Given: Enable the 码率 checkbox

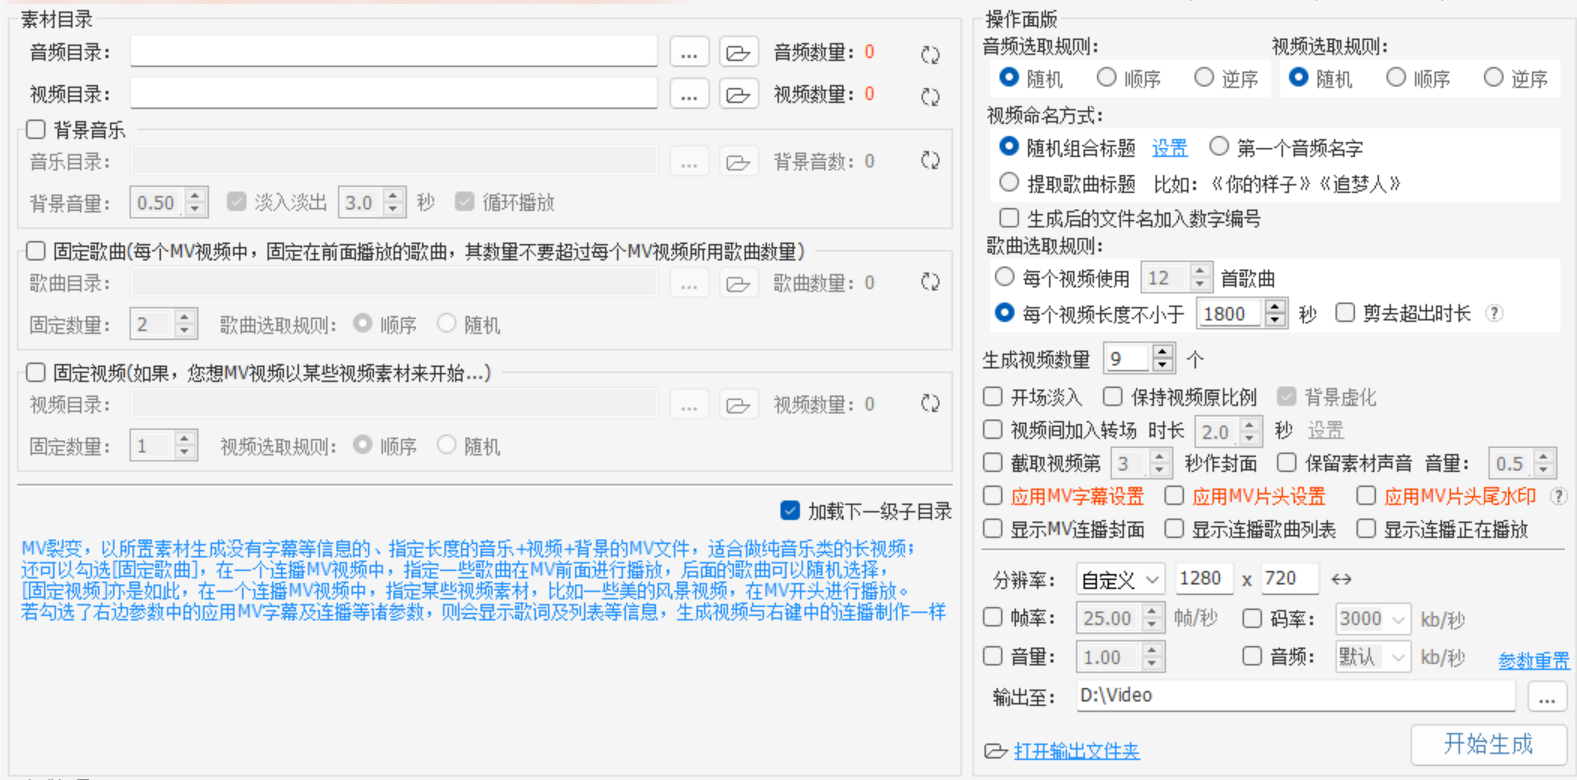Looking at the screenshot, I should (x=1252, y=618).
